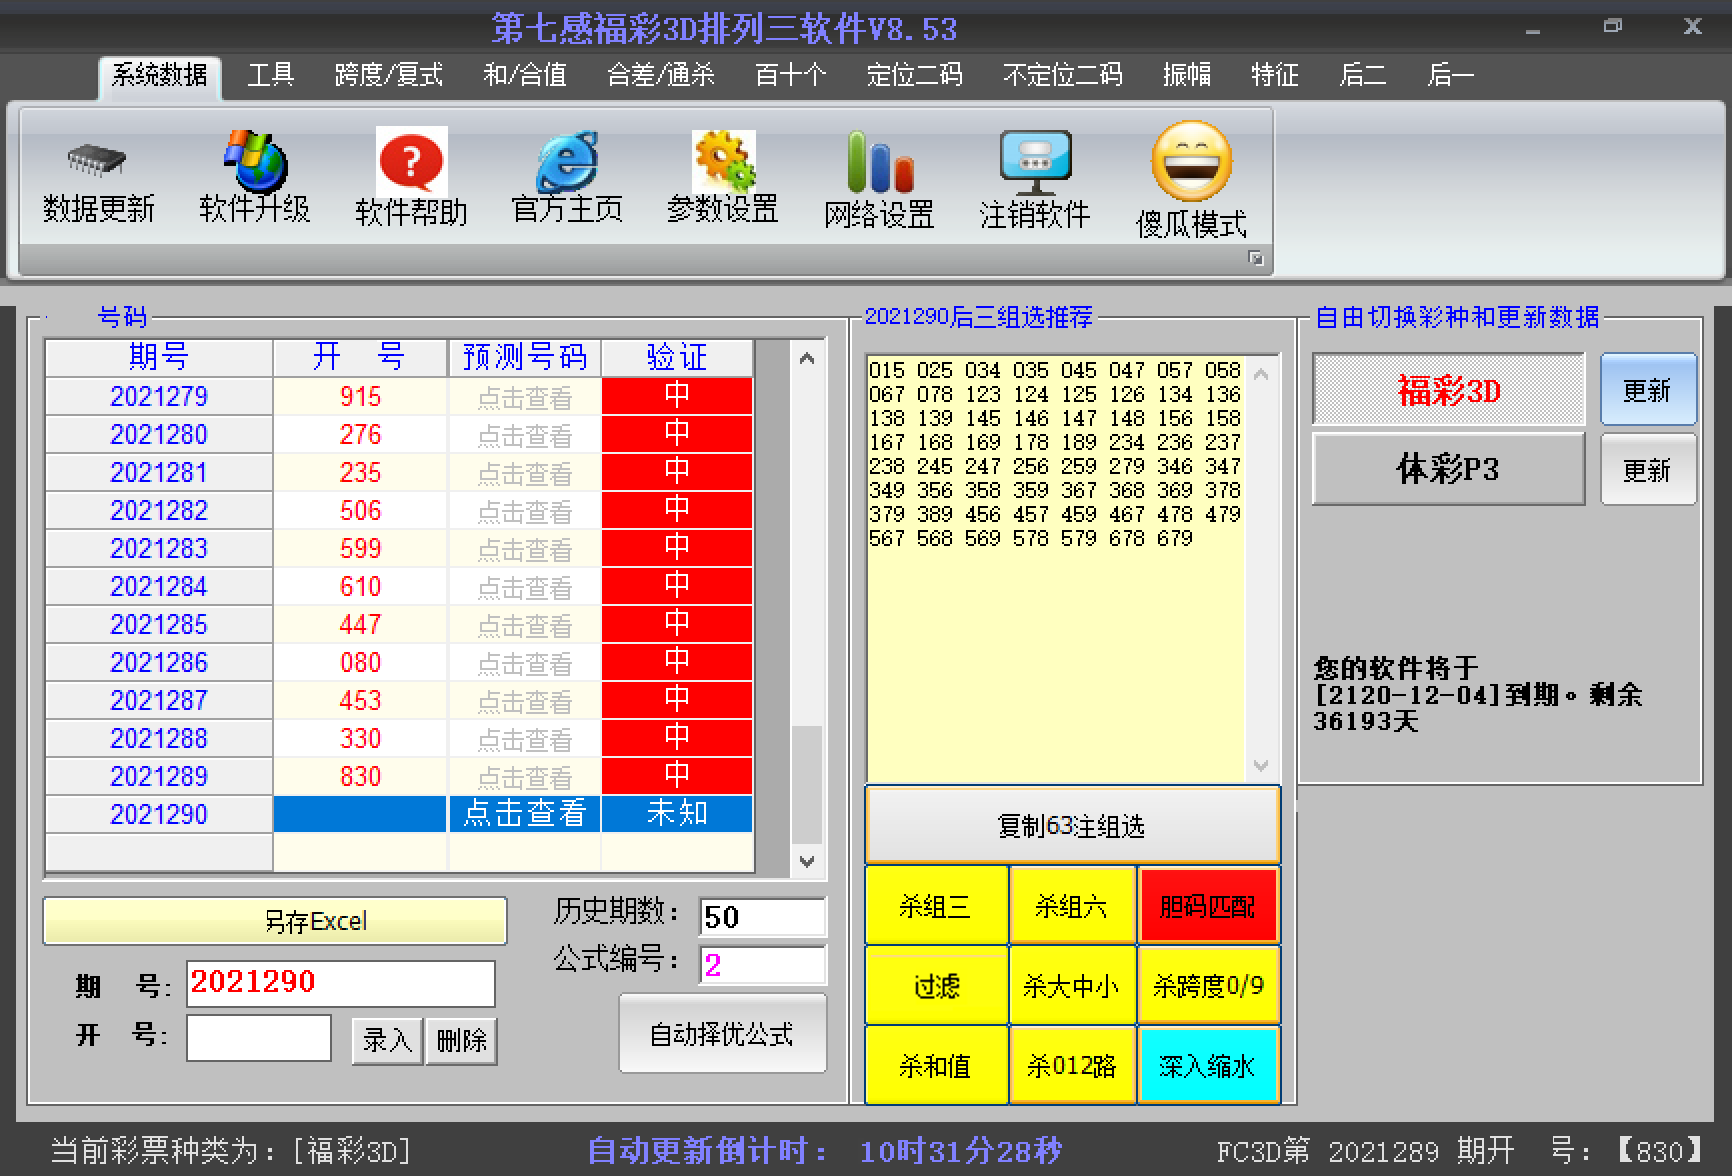Click 验证 column header
This screenshot has height=1176, width=1732.
[x=677, y=357]
